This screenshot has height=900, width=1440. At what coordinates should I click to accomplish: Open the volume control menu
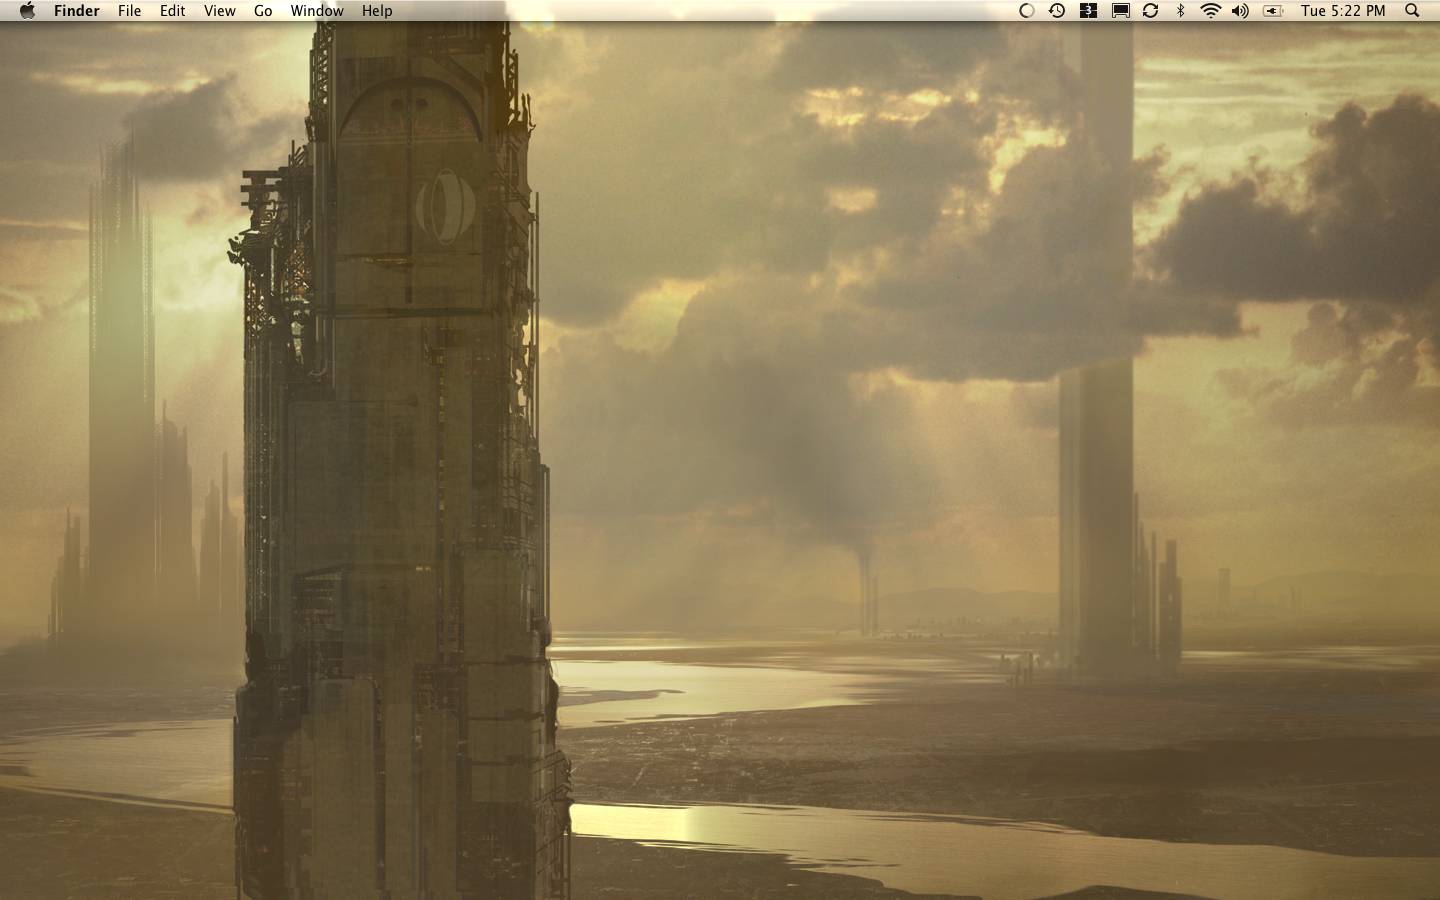1241,10
